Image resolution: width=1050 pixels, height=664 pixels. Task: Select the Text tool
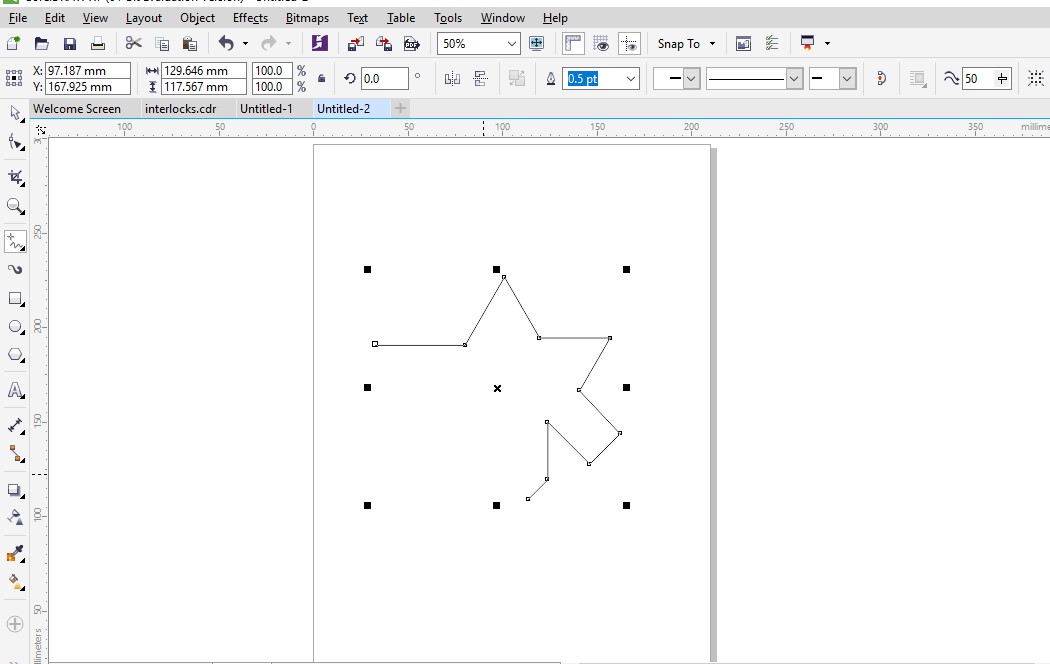click(15, 390)
